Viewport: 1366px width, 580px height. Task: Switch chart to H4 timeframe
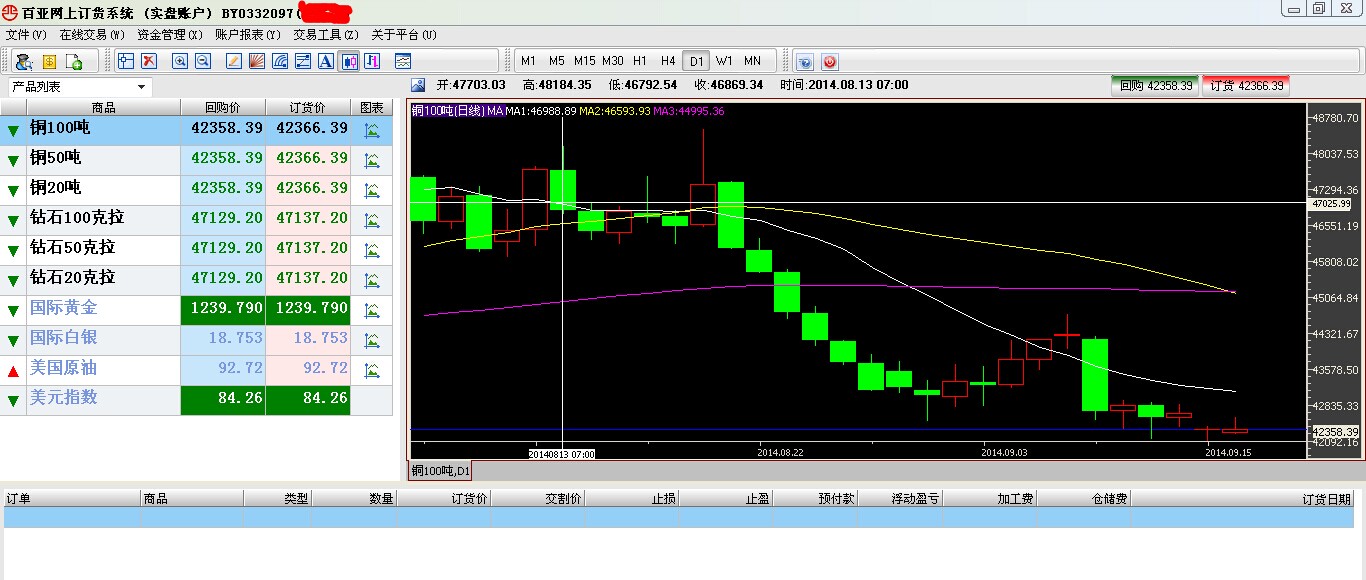coord(668,61)
